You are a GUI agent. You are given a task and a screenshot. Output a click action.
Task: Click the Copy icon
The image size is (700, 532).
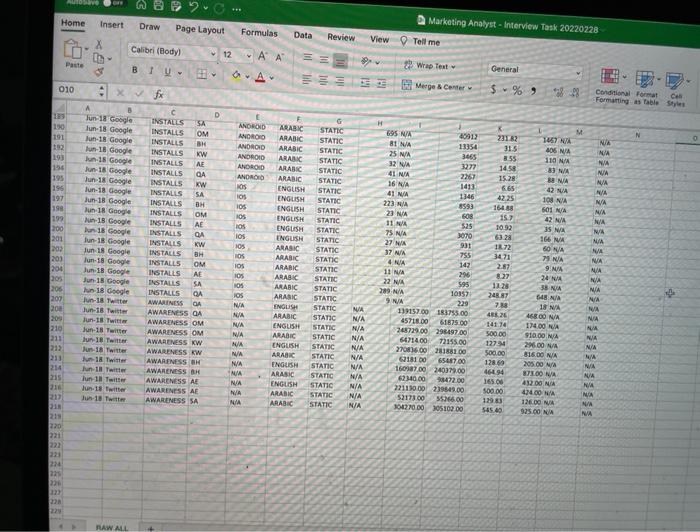pyautogui.click(x=98, y=58)
